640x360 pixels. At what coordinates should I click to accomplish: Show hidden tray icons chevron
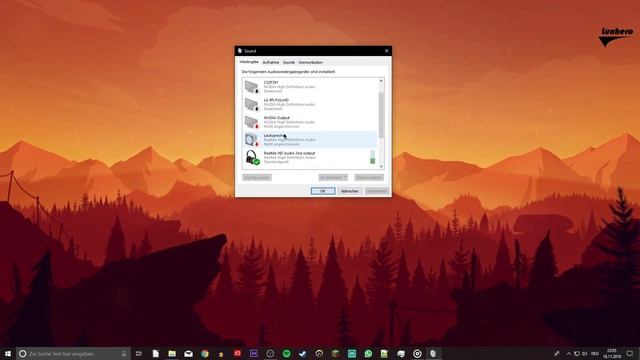[569, 354]
